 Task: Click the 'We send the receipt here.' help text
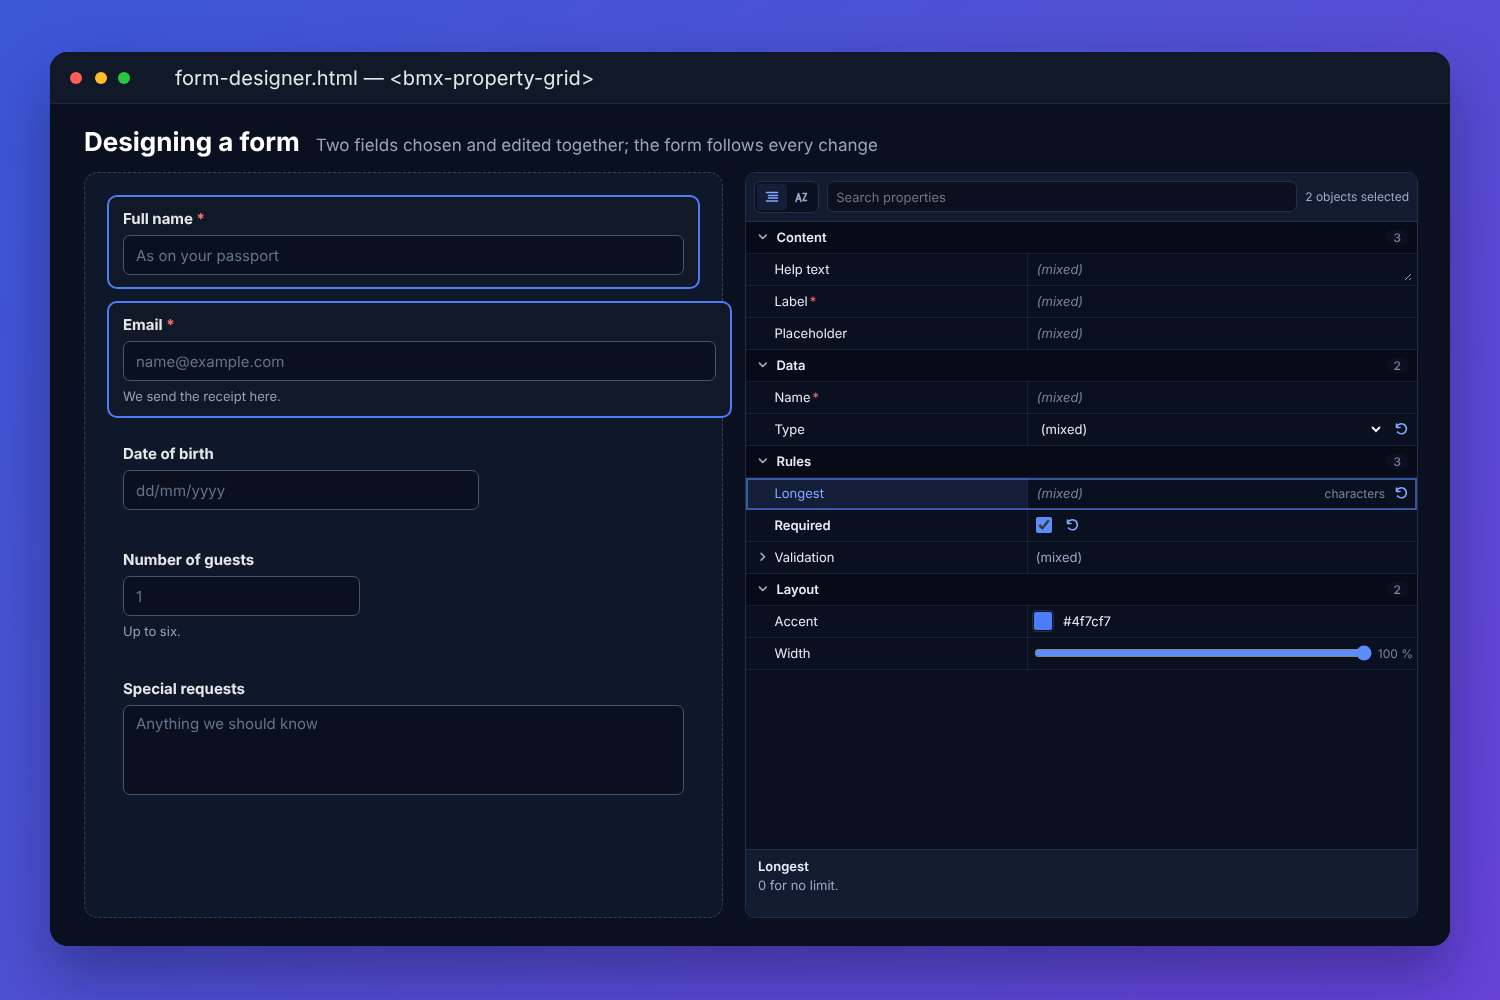[202, 396]
